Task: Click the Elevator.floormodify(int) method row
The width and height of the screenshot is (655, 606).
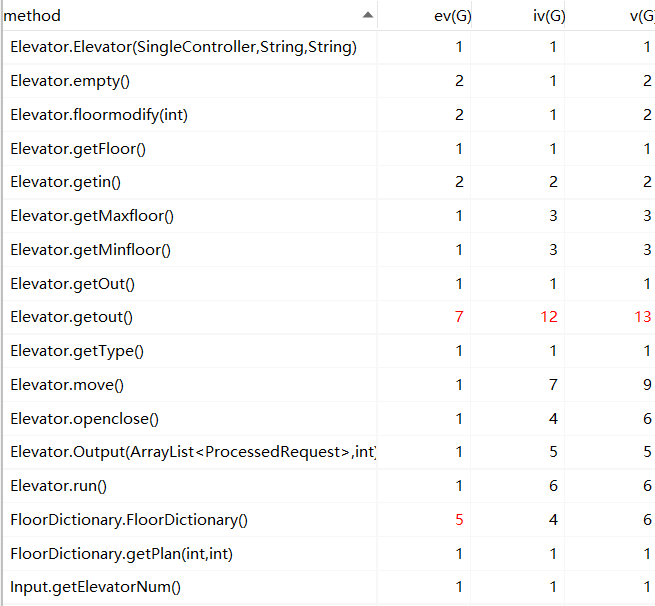Action: click(x=99, y=115)
